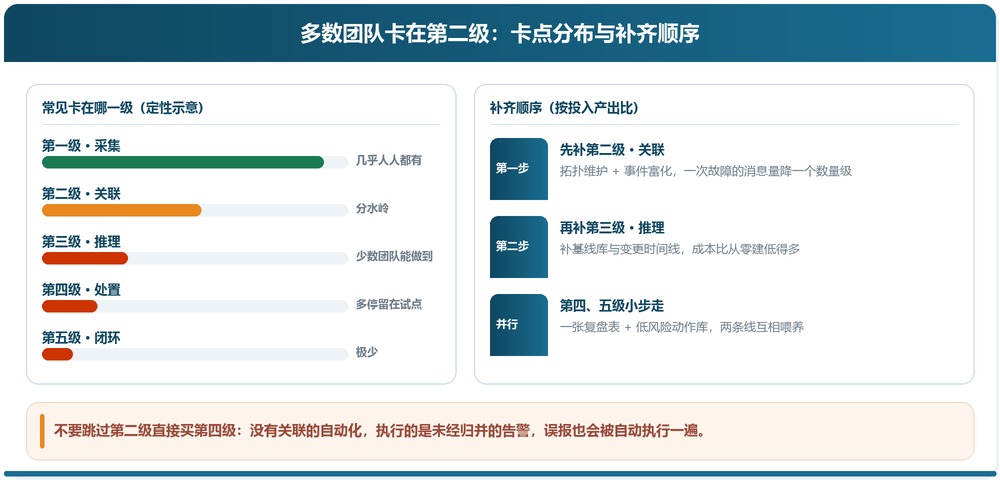Click the label 第二级·关联 in left panel
The image size is (1000, 480).
coord(81,194)
